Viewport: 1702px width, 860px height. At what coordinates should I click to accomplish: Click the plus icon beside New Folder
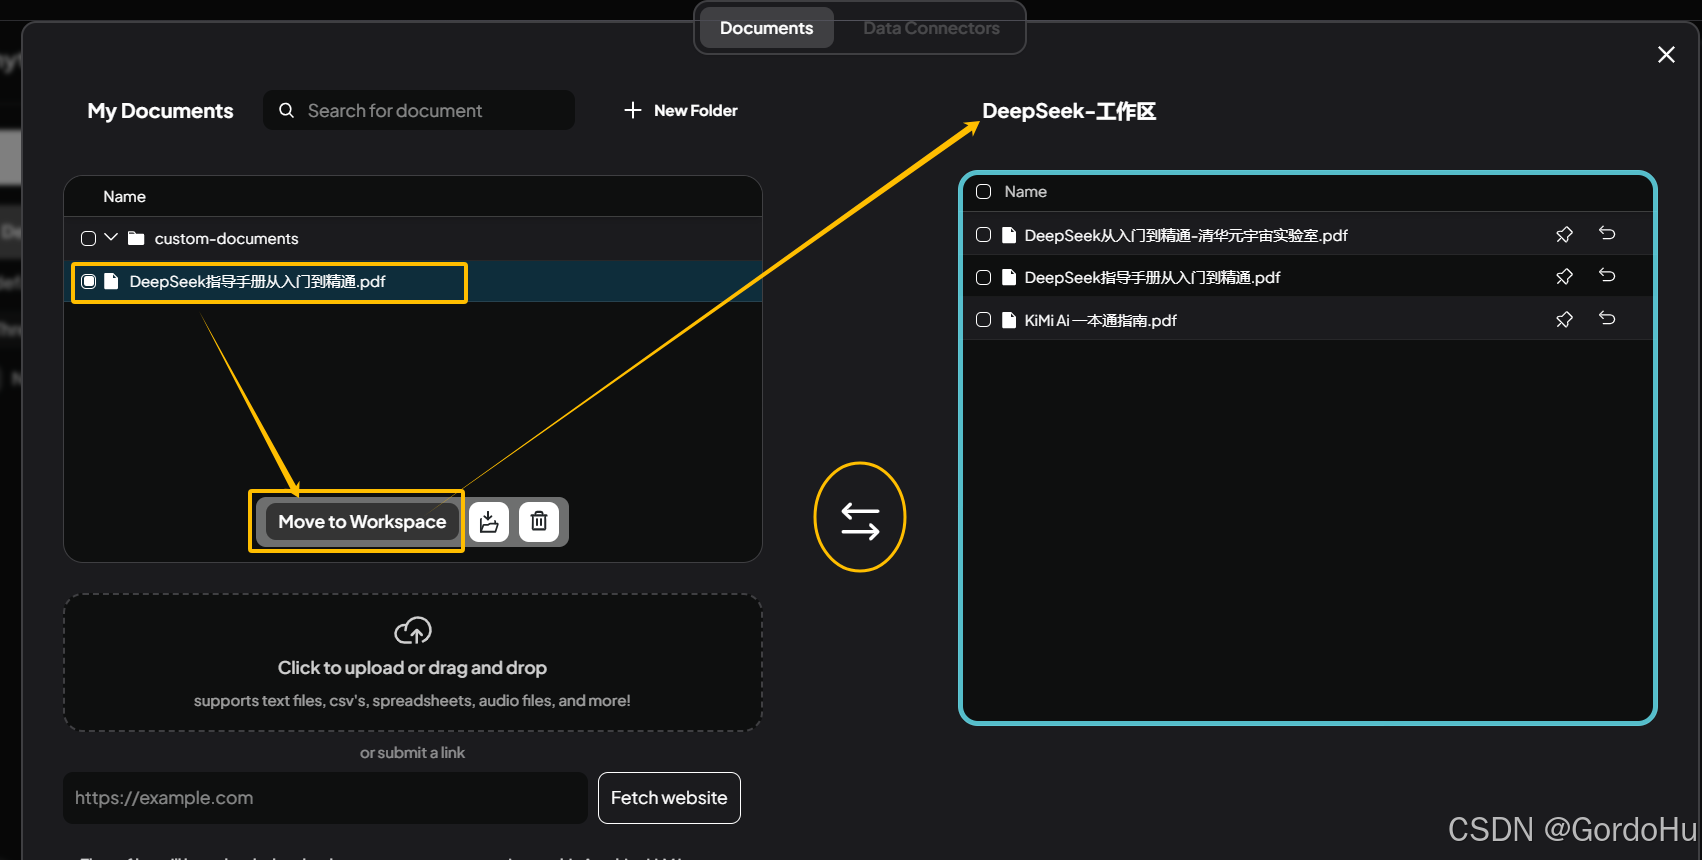(x=632, y=110)
